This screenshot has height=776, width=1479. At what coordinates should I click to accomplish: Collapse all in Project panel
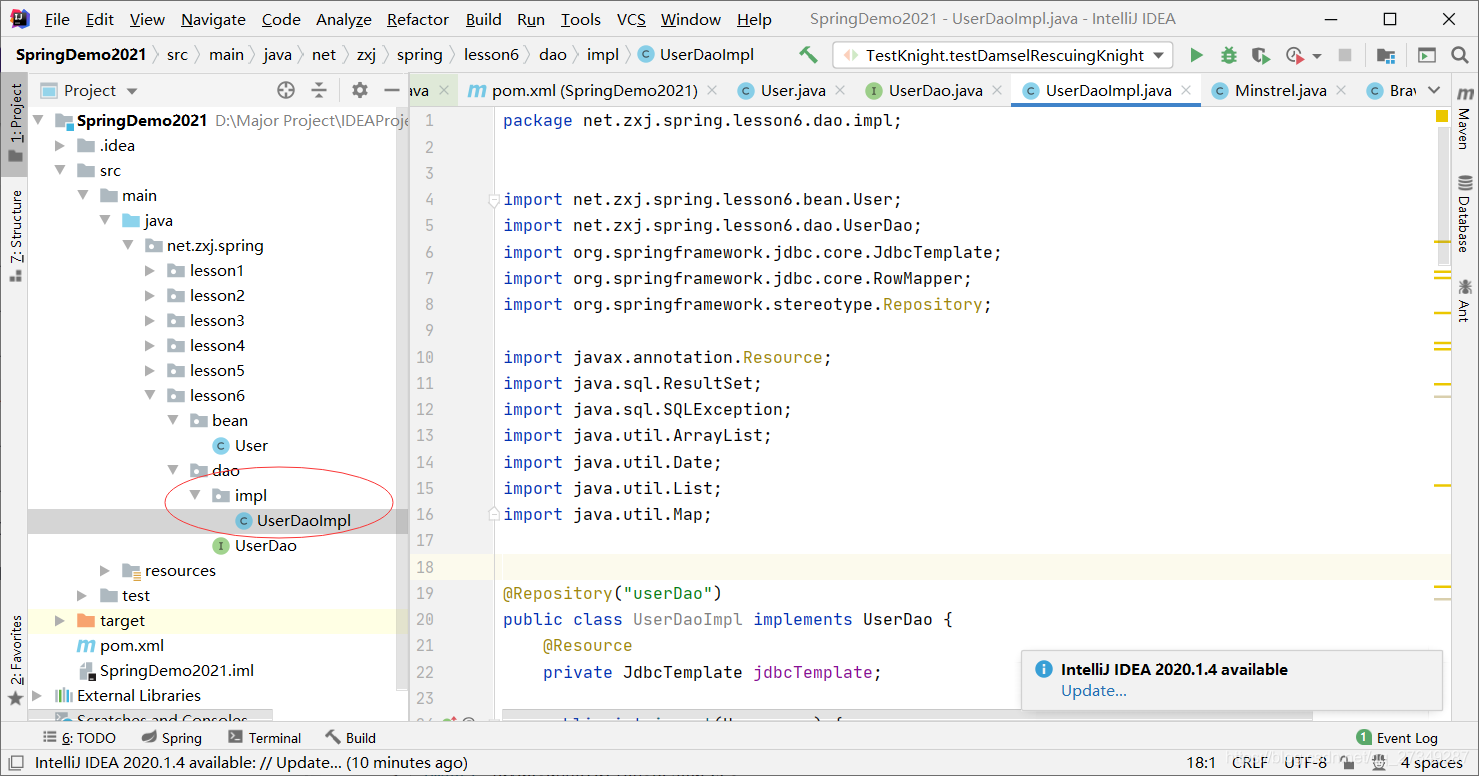pyautogui.click(x=319, y=90)
